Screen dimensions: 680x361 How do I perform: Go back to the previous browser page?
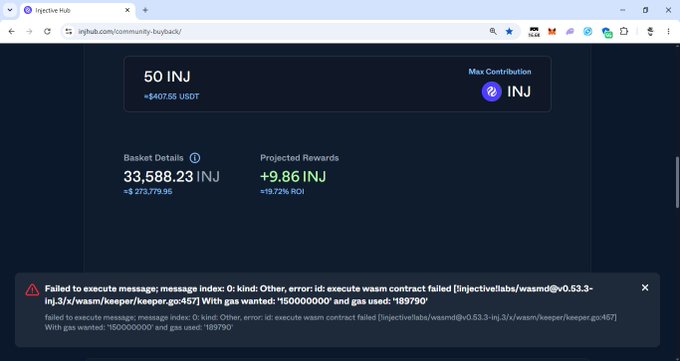(12, 31)
